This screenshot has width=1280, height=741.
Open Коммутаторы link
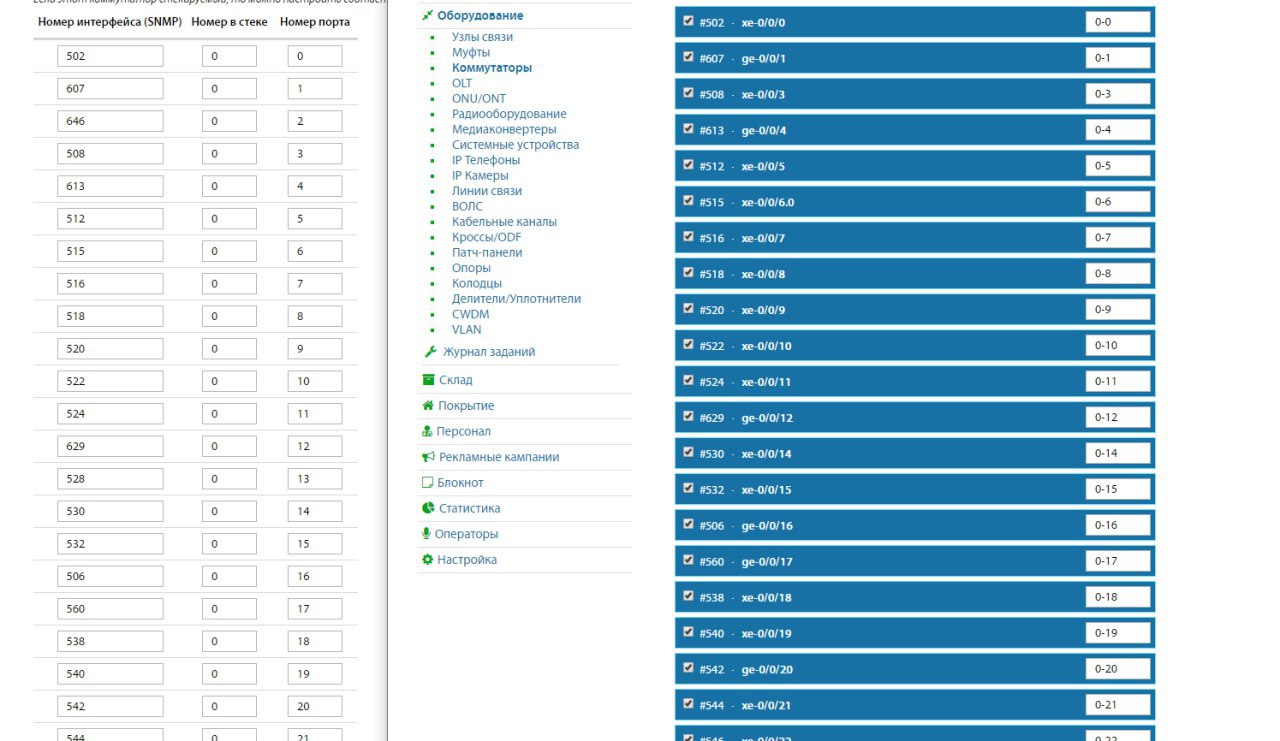click(492, 68)
